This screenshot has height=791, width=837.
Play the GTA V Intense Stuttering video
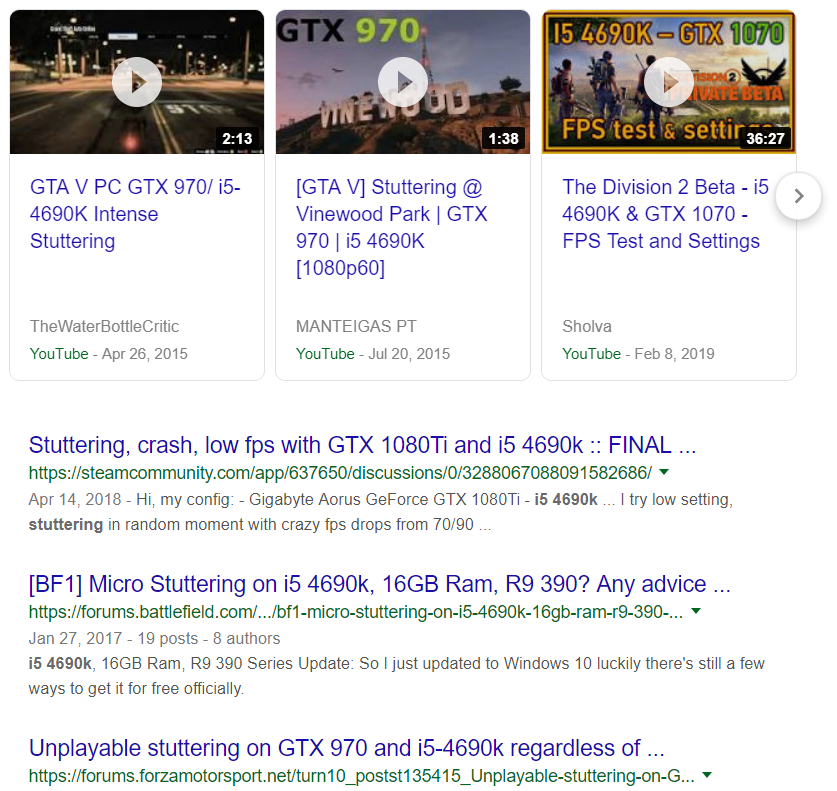coord(137,82)
